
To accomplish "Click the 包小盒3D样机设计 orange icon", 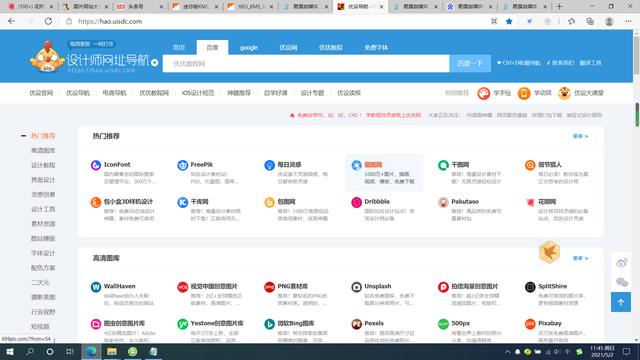I will click(96, 202).
